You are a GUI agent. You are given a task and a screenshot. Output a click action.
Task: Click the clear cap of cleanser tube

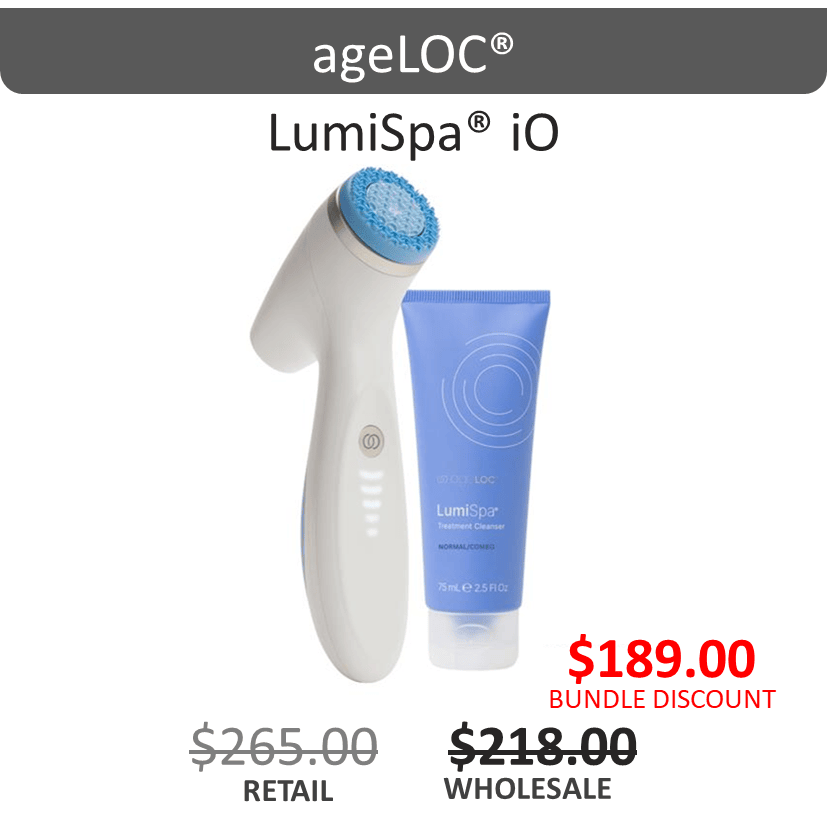tap(473, 638)
